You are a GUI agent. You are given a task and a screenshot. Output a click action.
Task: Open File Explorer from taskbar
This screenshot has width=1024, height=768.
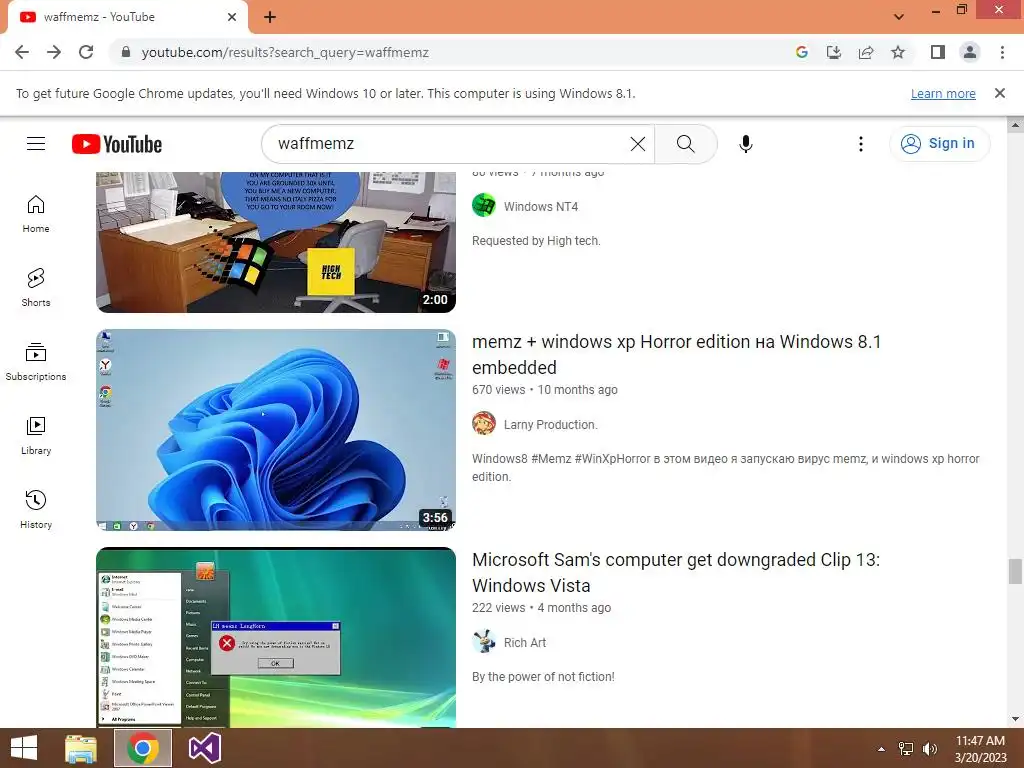(x=81, y=748)
